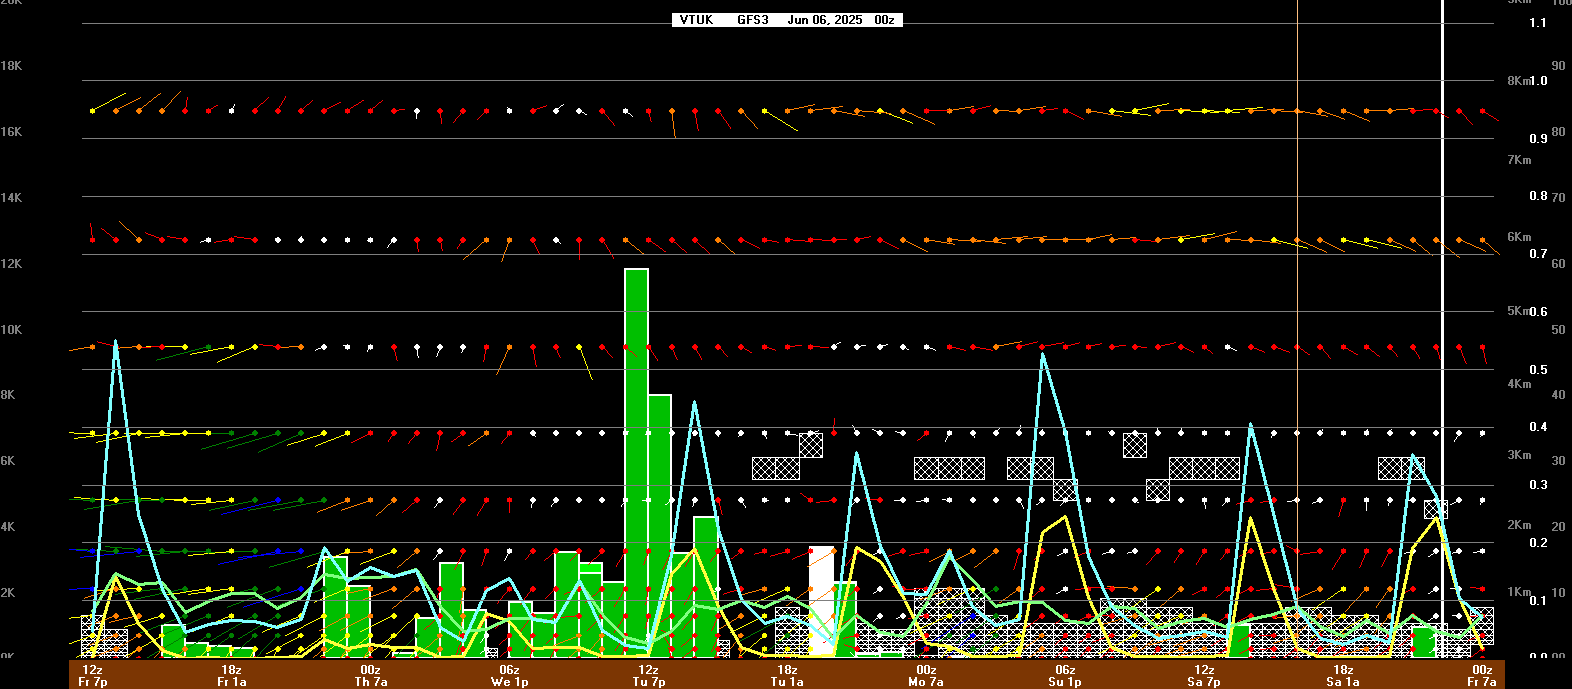1572x689 pixels.
Task: Click the thick white vertical time cursor line
Action: coord(1442,328)
